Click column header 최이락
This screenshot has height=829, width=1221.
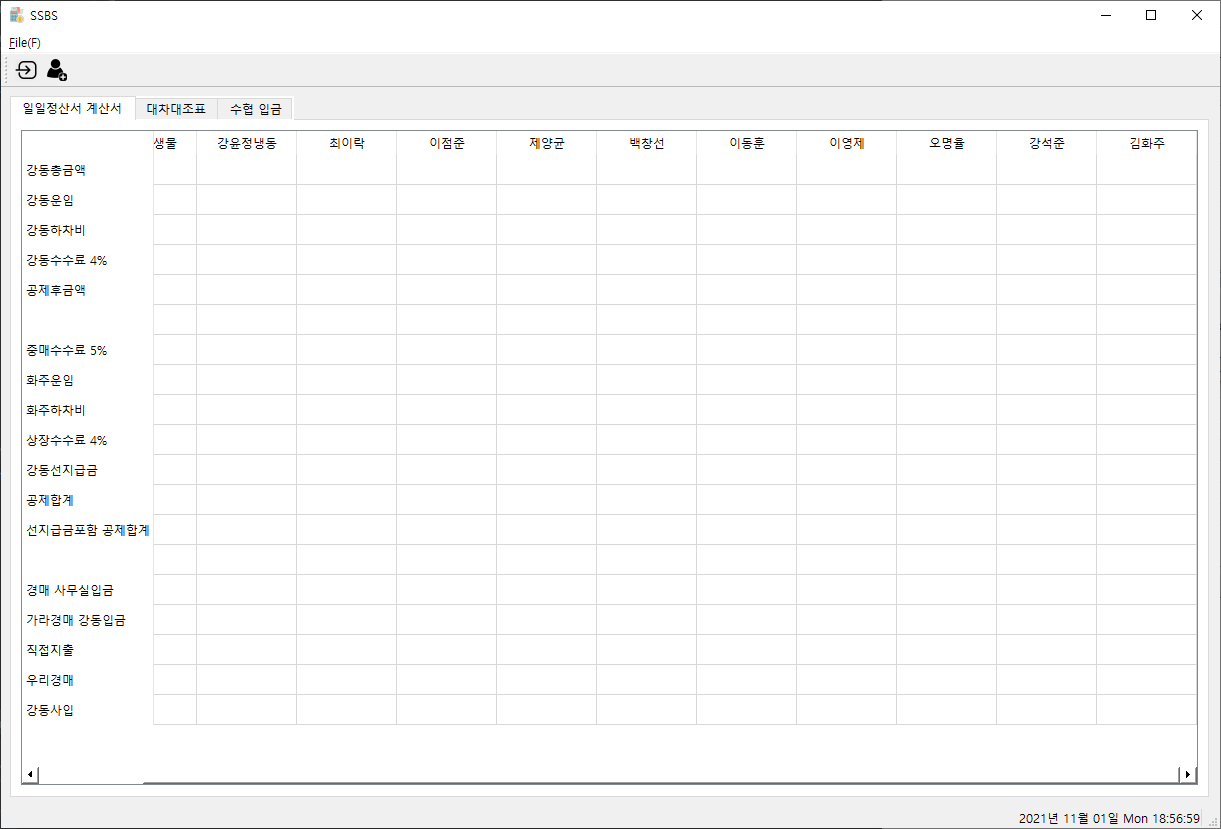(x=346, y=143)
